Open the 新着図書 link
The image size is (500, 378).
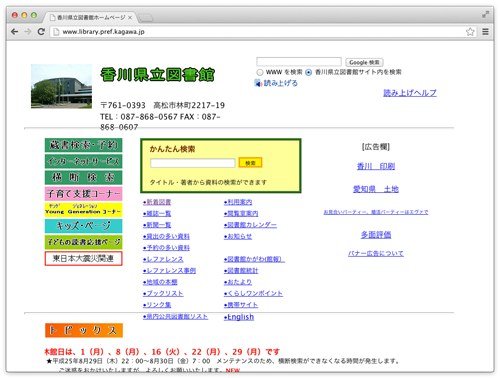click(157, 202)
